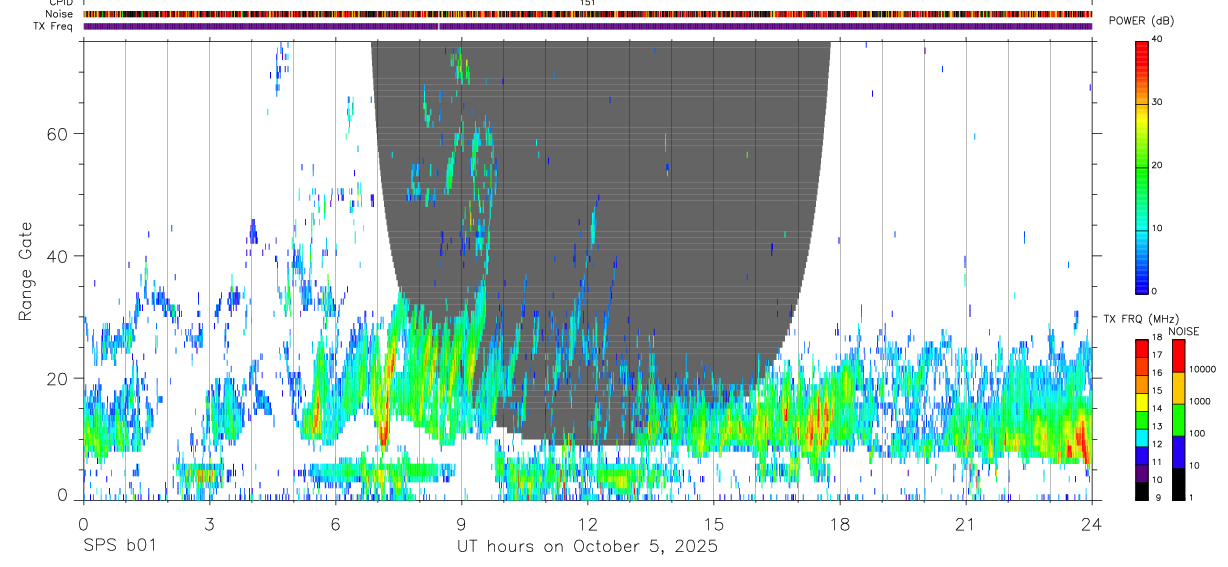Click the 'SPS b01' station label
Screen dimensions: 1228x567
[x=119, y=546]
